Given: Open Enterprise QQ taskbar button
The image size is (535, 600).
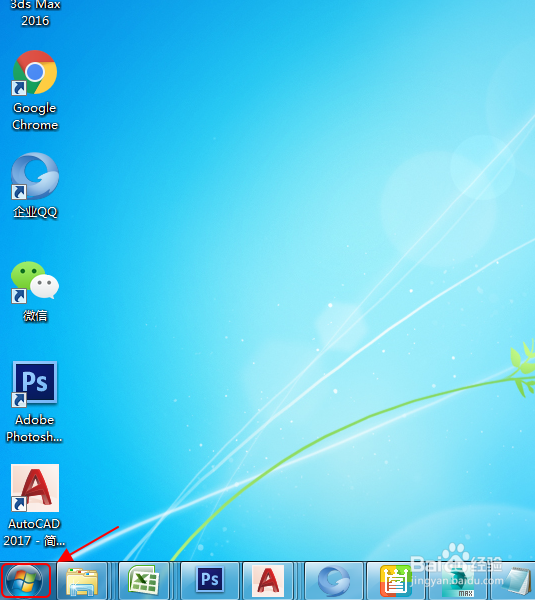Looking at the screenshot, I should (x=334, y=581).
